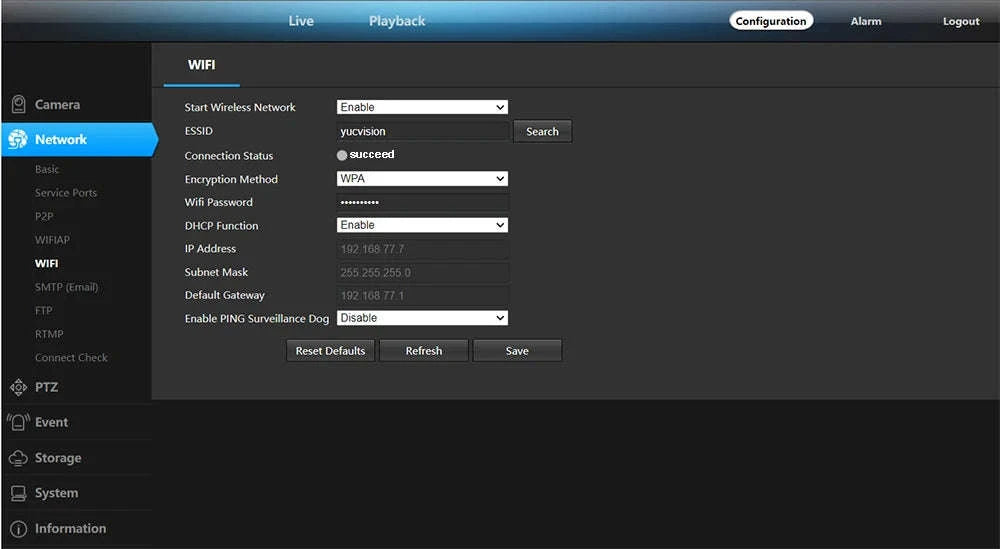Expand Enable PING Surveillance Dog dropdown

[x=422, y=318]
